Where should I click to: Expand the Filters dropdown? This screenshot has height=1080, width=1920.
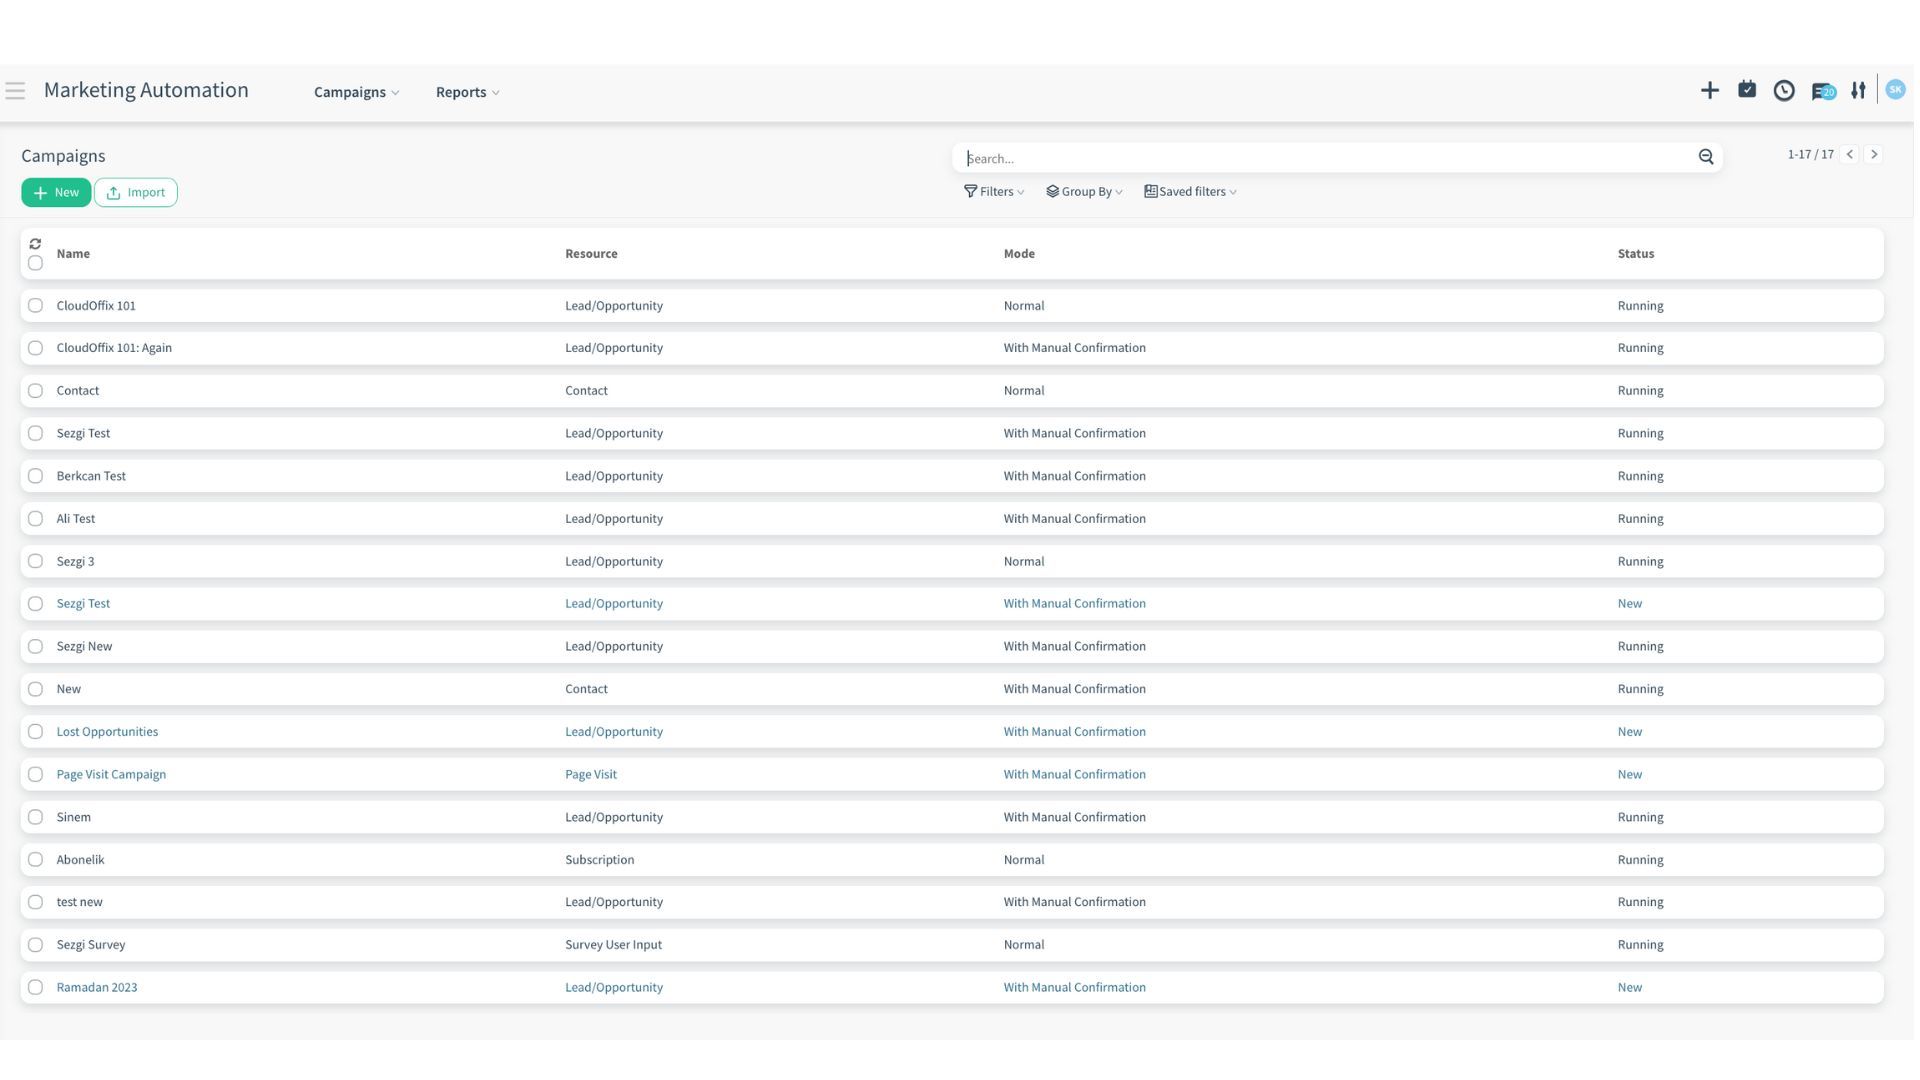[x=994, y=192]
